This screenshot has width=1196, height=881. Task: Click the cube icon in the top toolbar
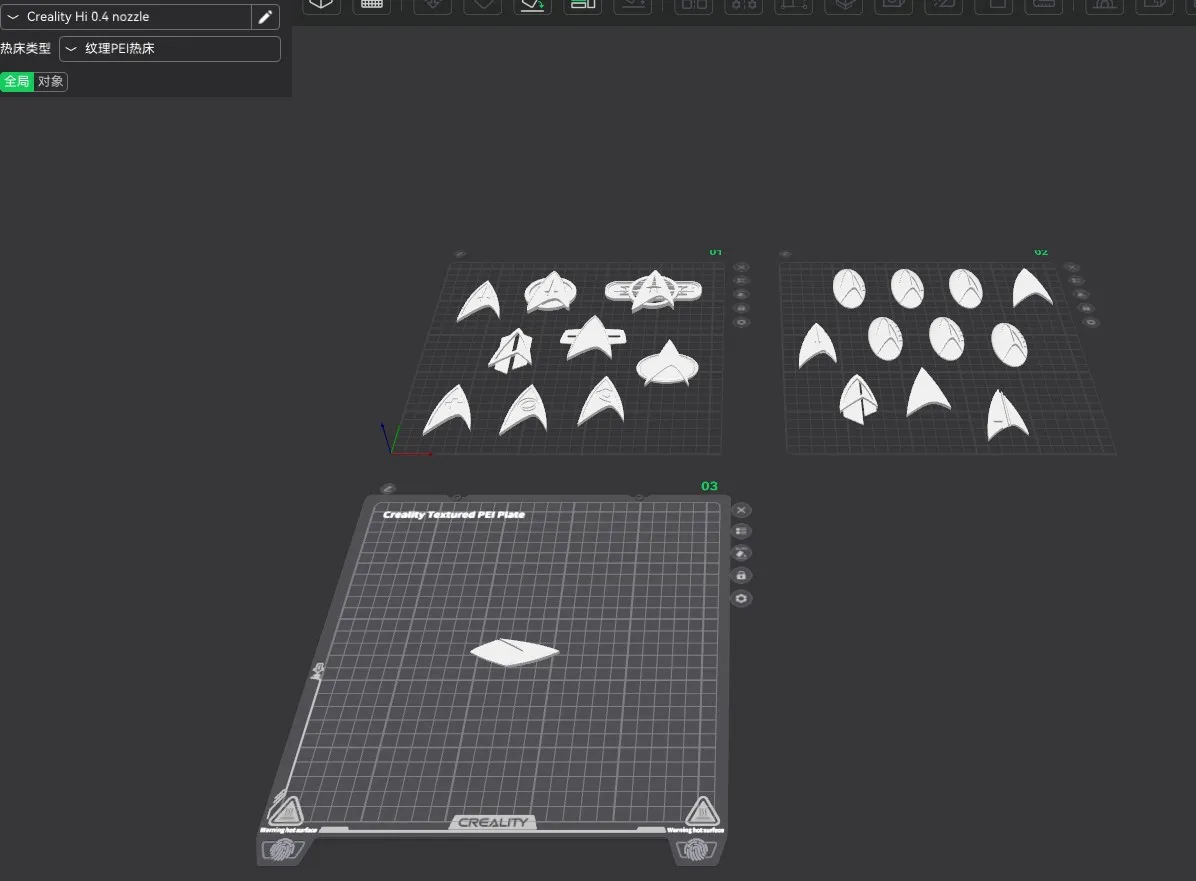tap(321, 5)
